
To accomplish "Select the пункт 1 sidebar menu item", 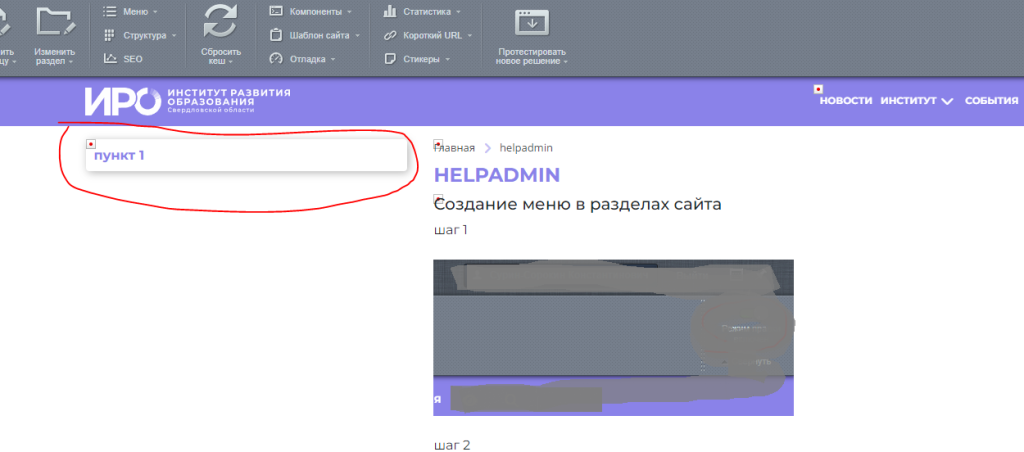I will point(119,155).
